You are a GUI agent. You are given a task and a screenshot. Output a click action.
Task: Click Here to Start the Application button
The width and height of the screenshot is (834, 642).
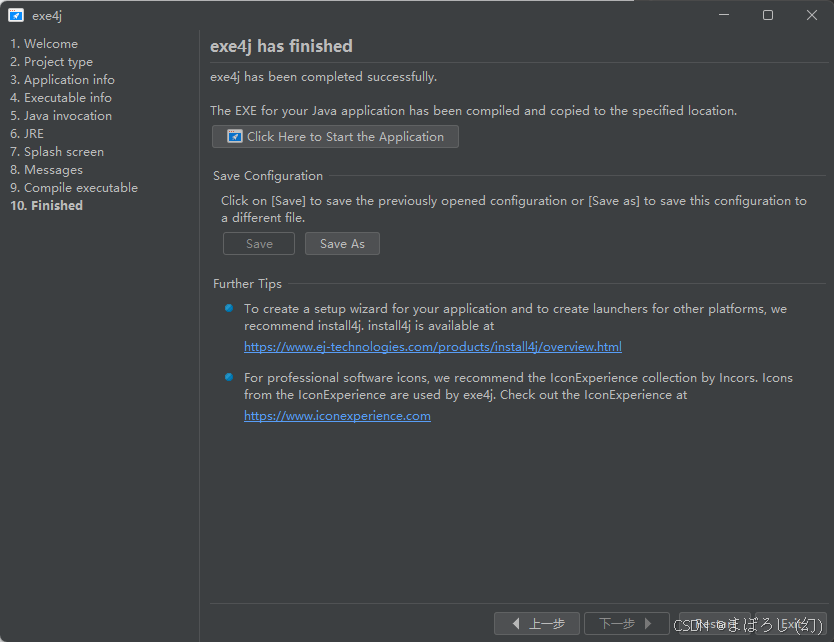click(335, 137)
